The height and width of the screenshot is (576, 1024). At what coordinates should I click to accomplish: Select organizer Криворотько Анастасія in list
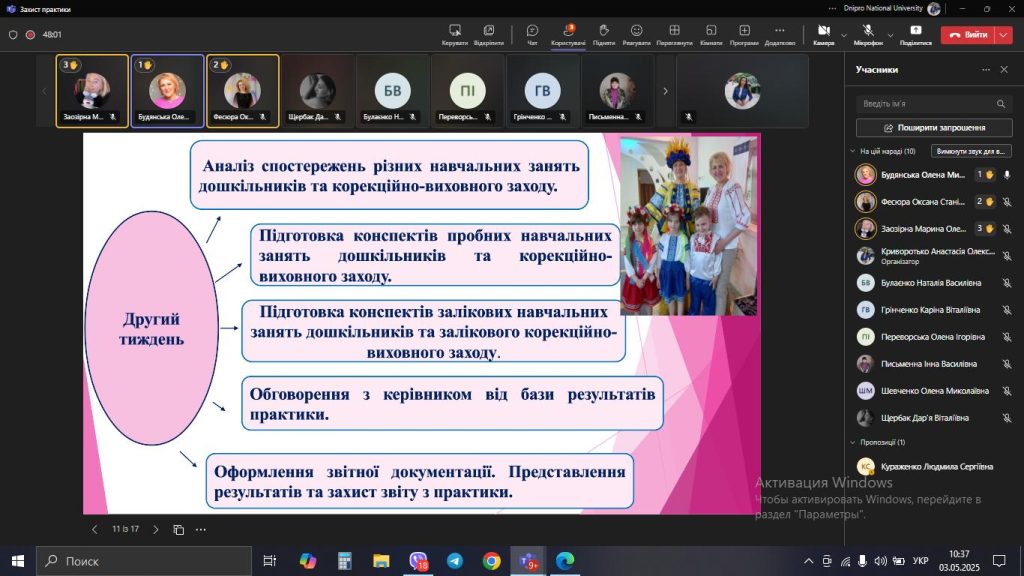934,255
